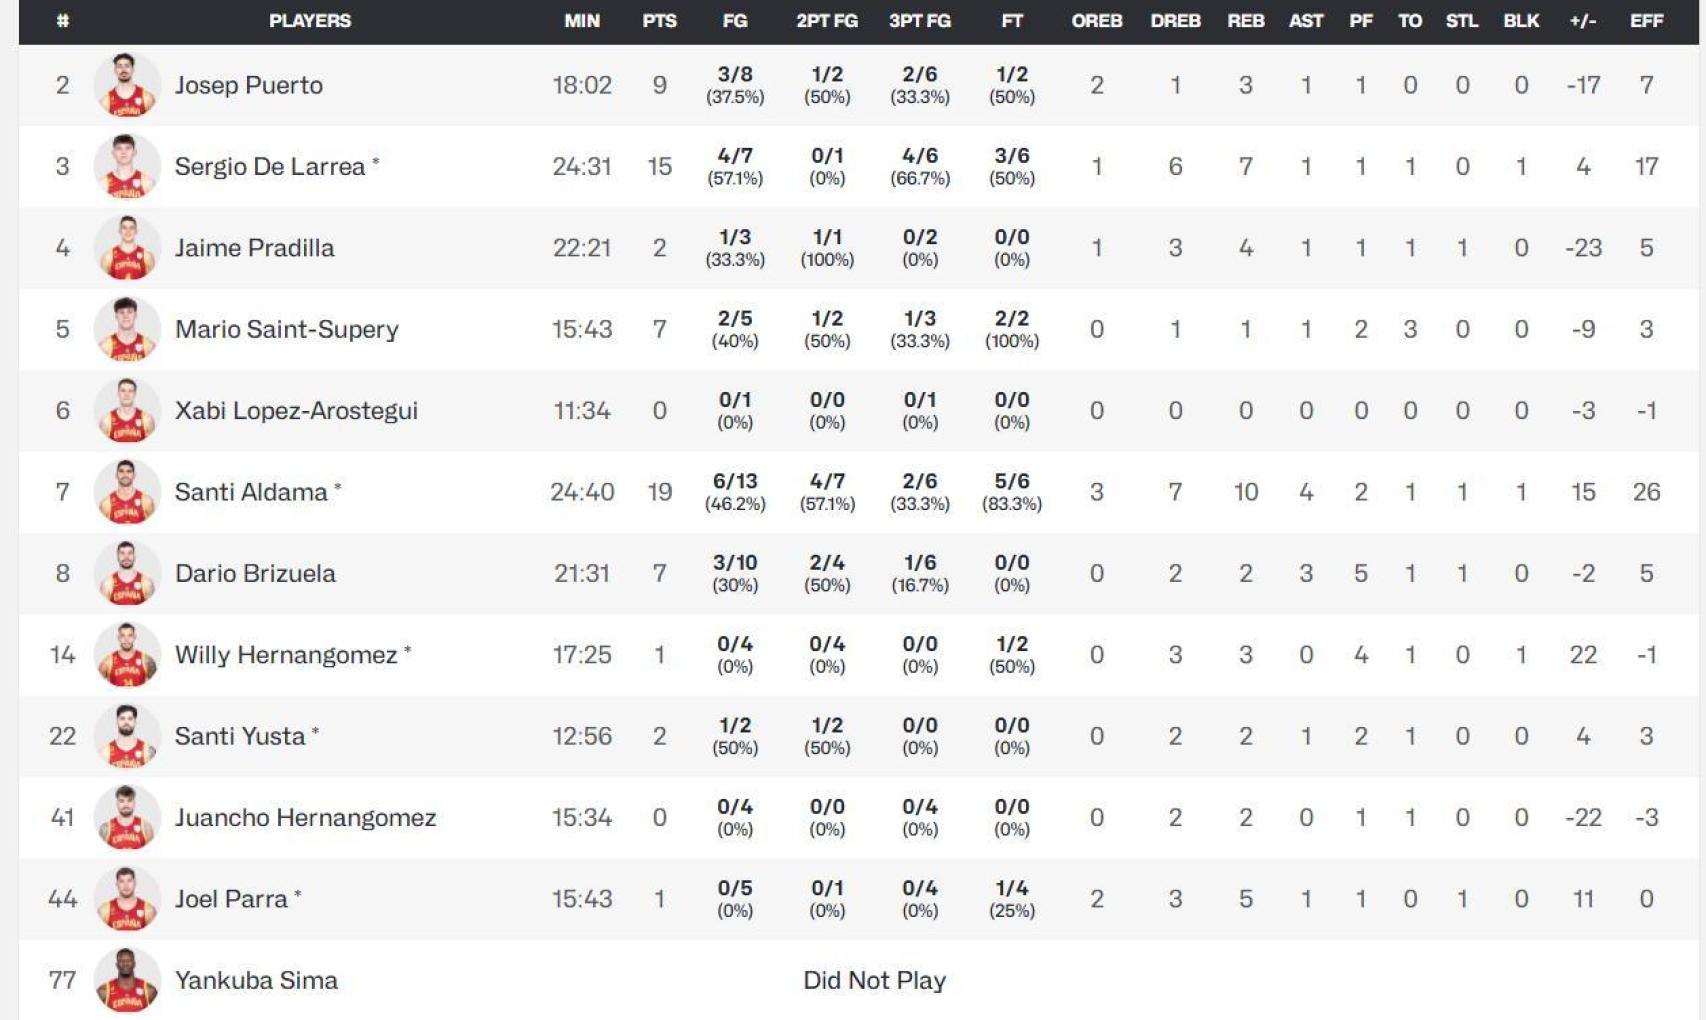
Task: Sort by the EFF column header
Action: (x=1646, y=21)
